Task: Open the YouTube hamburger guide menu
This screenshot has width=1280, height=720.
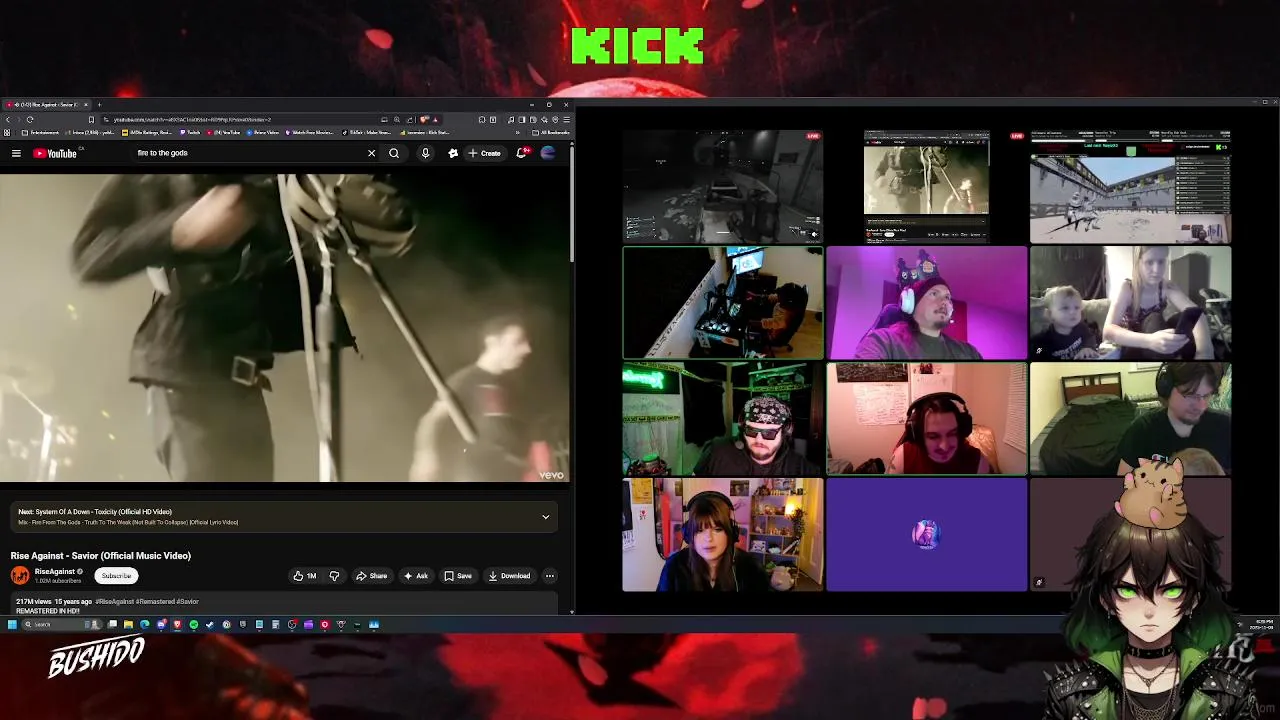Action: 16,153
